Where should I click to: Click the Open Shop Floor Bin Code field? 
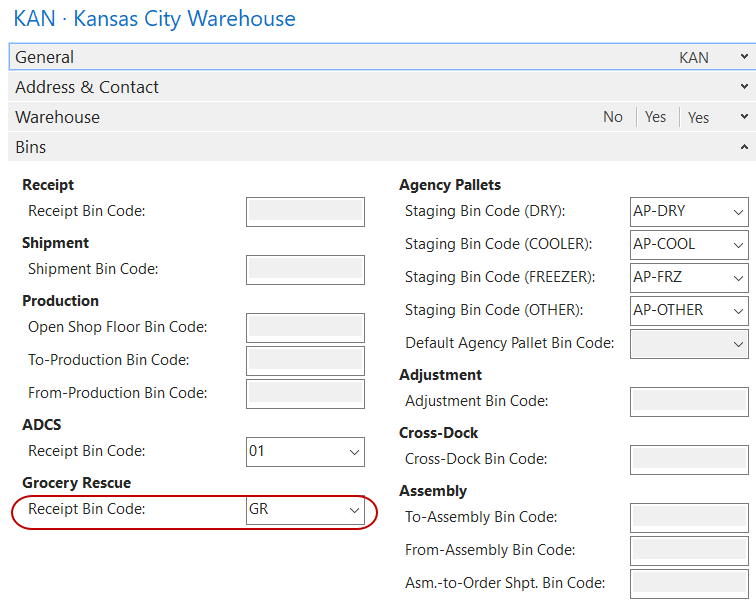pyautogui.click(x=305, y=327)
